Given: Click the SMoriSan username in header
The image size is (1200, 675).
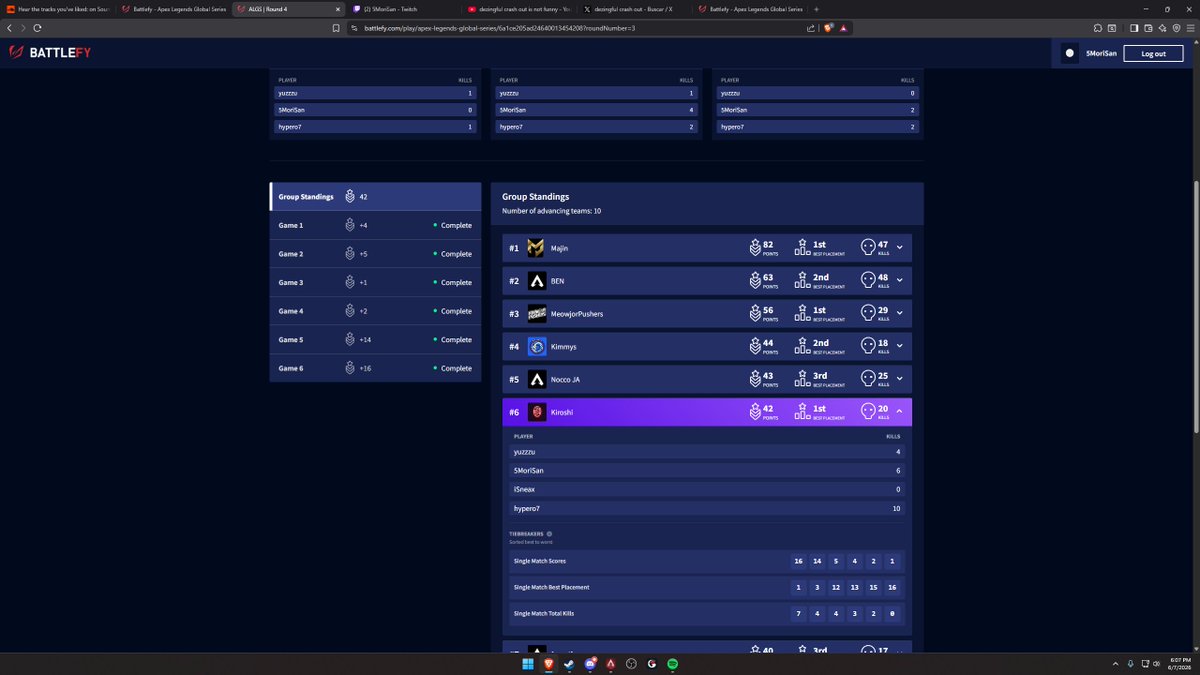Looking at the screenshot, I should 1101,54.
